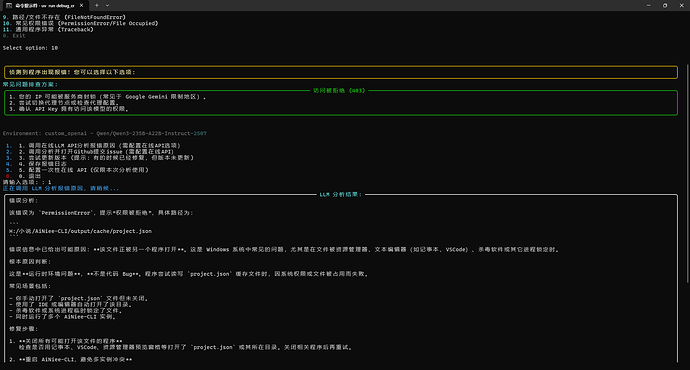Click the terminal icon in the tab
Viewport: 690px width, 370px height.
coord(9,6)
